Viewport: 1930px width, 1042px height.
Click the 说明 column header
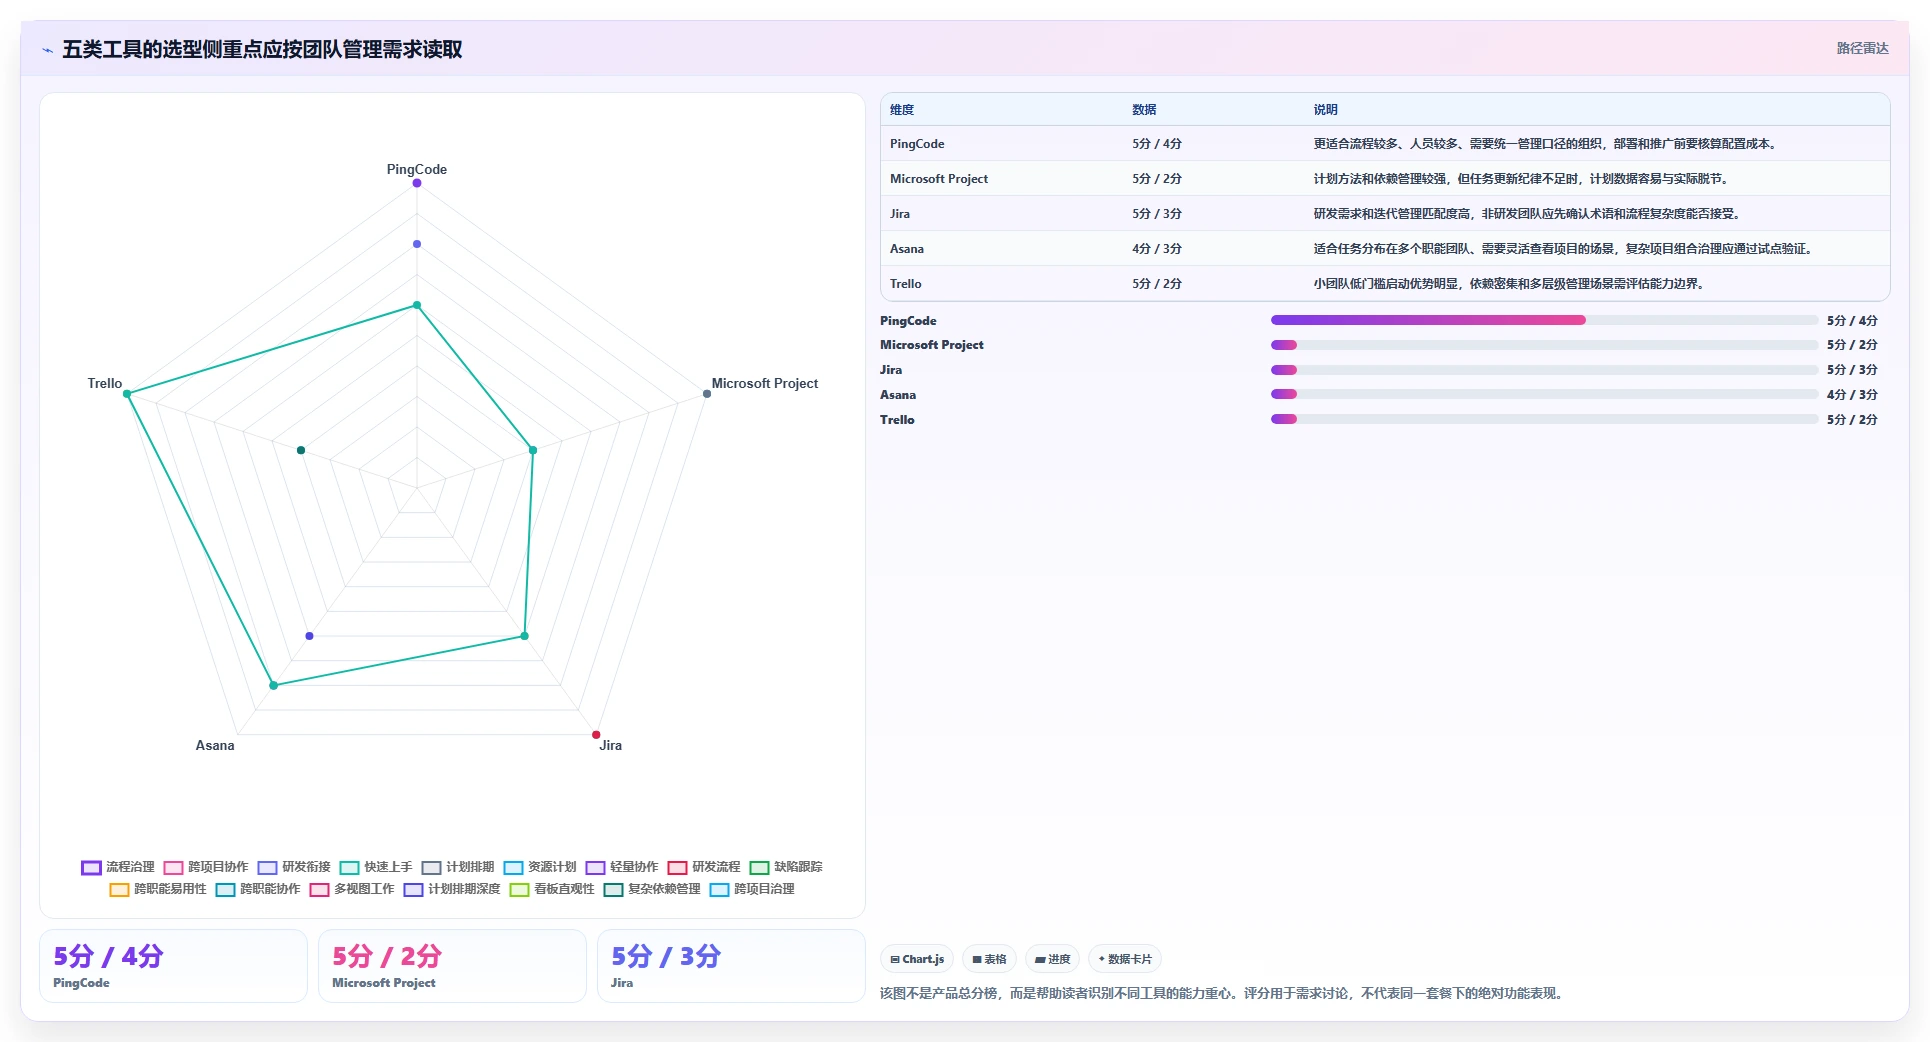coord(1325,110)
